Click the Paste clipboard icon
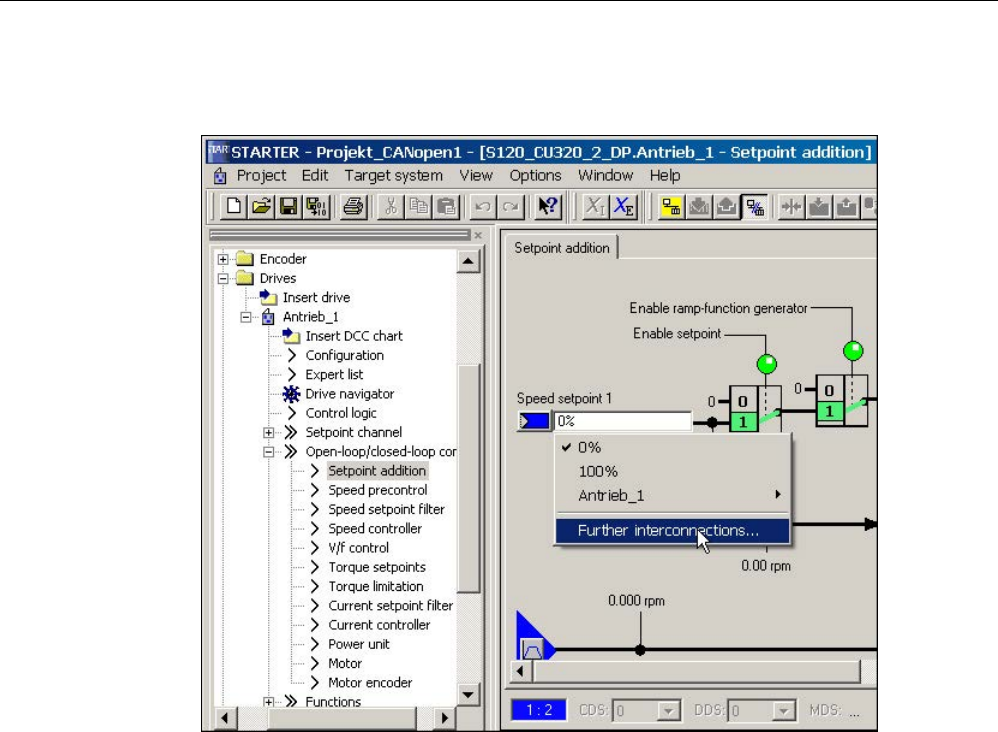This screenshot has height=732, width=998. click(446, 206)
